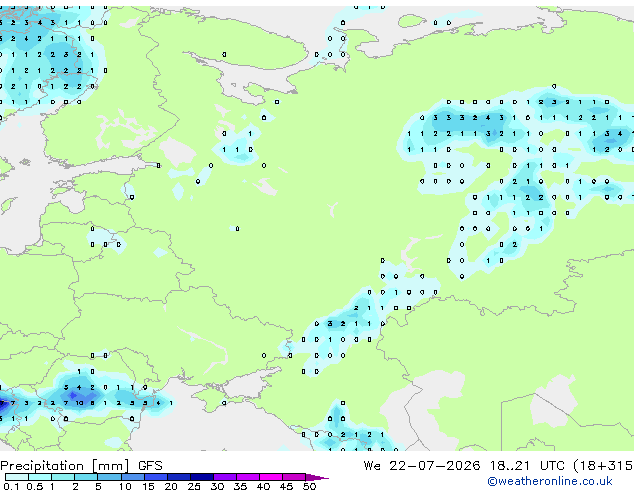Click the legend swatch between 0.5 and 1
The width and height of the screenshot is (634, 490).
[40, 477]
